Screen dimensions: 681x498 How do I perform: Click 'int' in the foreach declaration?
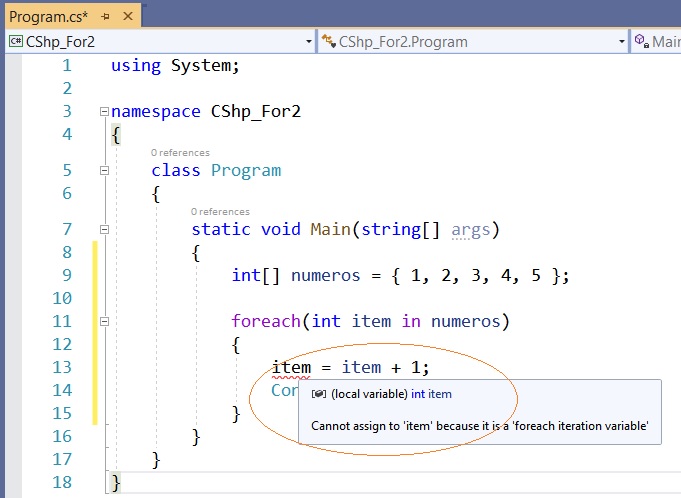(x=326, y=321)
